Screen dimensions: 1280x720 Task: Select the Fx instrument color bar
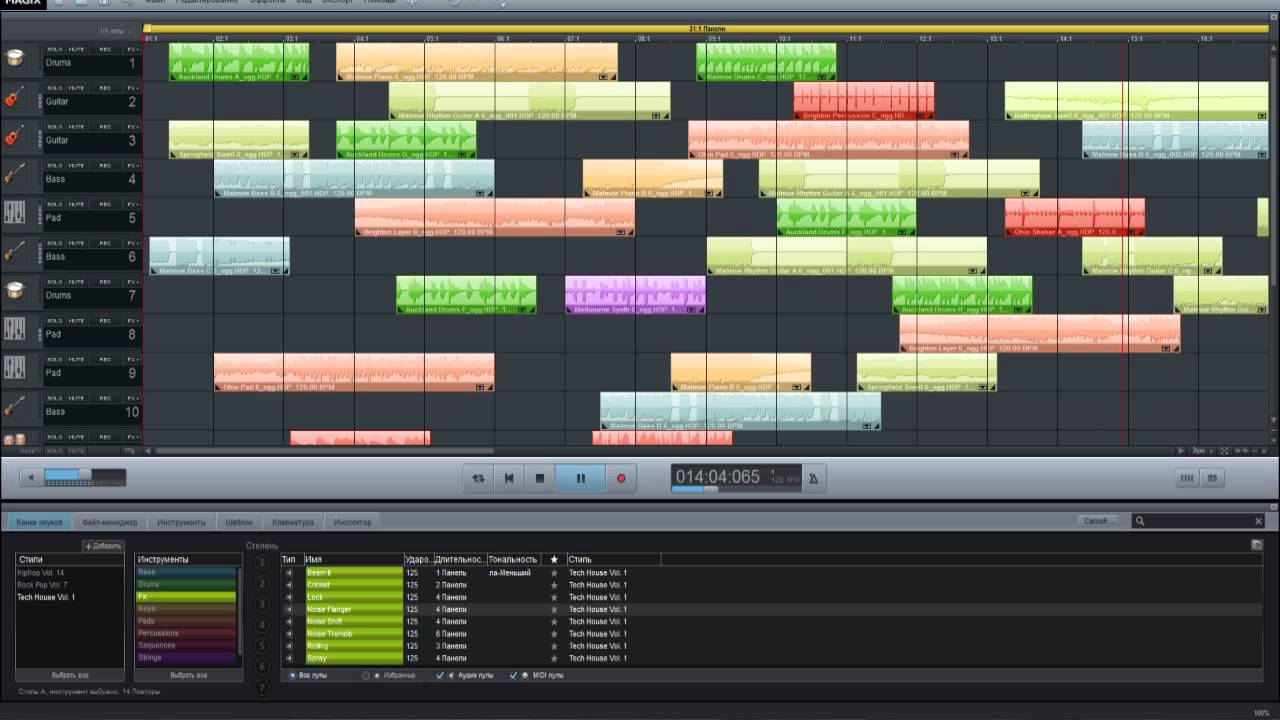[x=186, y=597]
